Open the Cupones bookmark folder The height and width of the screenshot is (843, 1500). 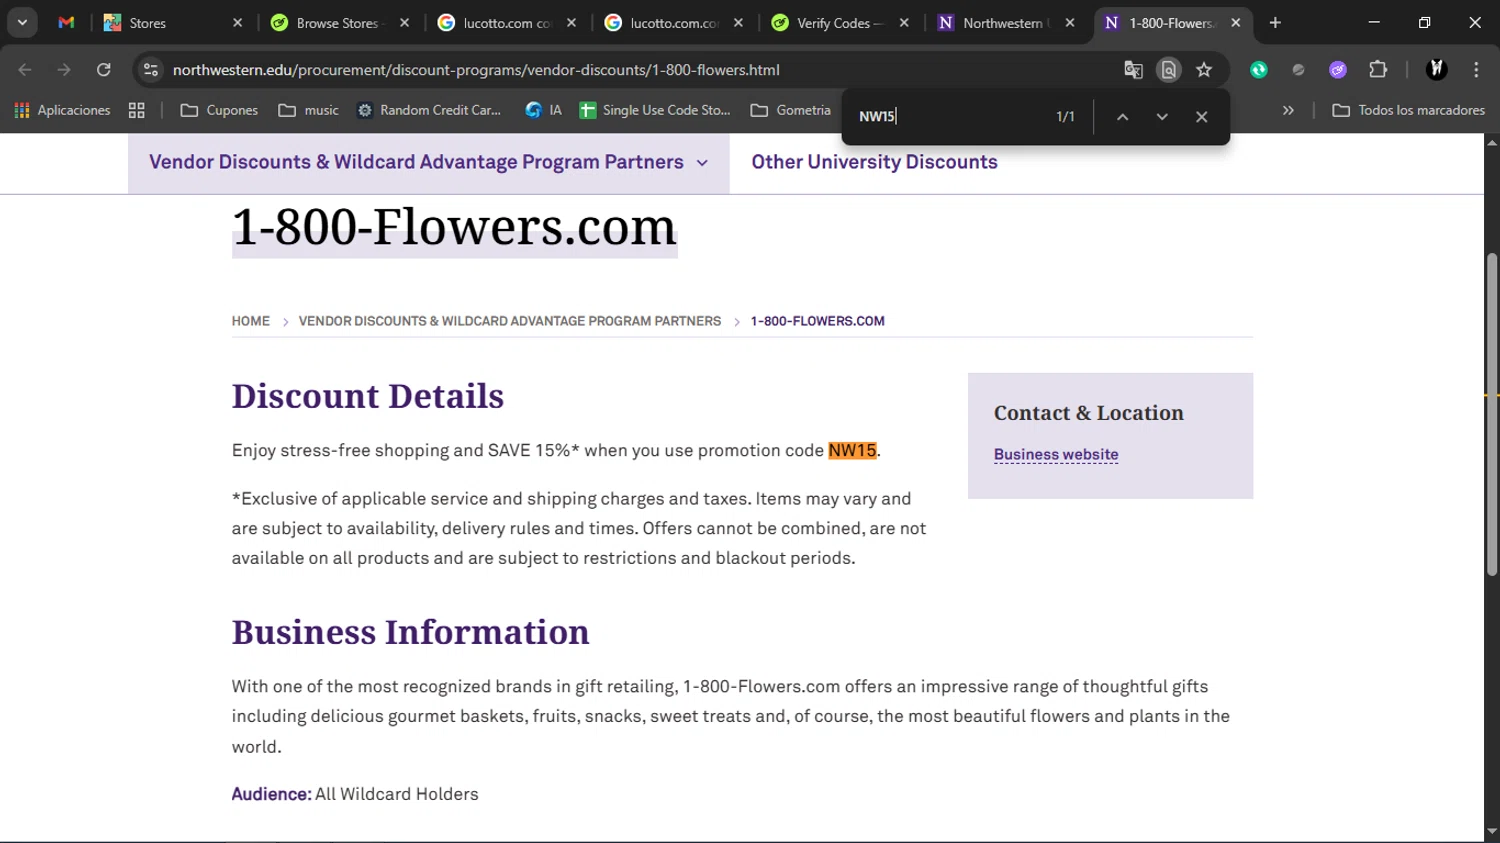[219, 110]
